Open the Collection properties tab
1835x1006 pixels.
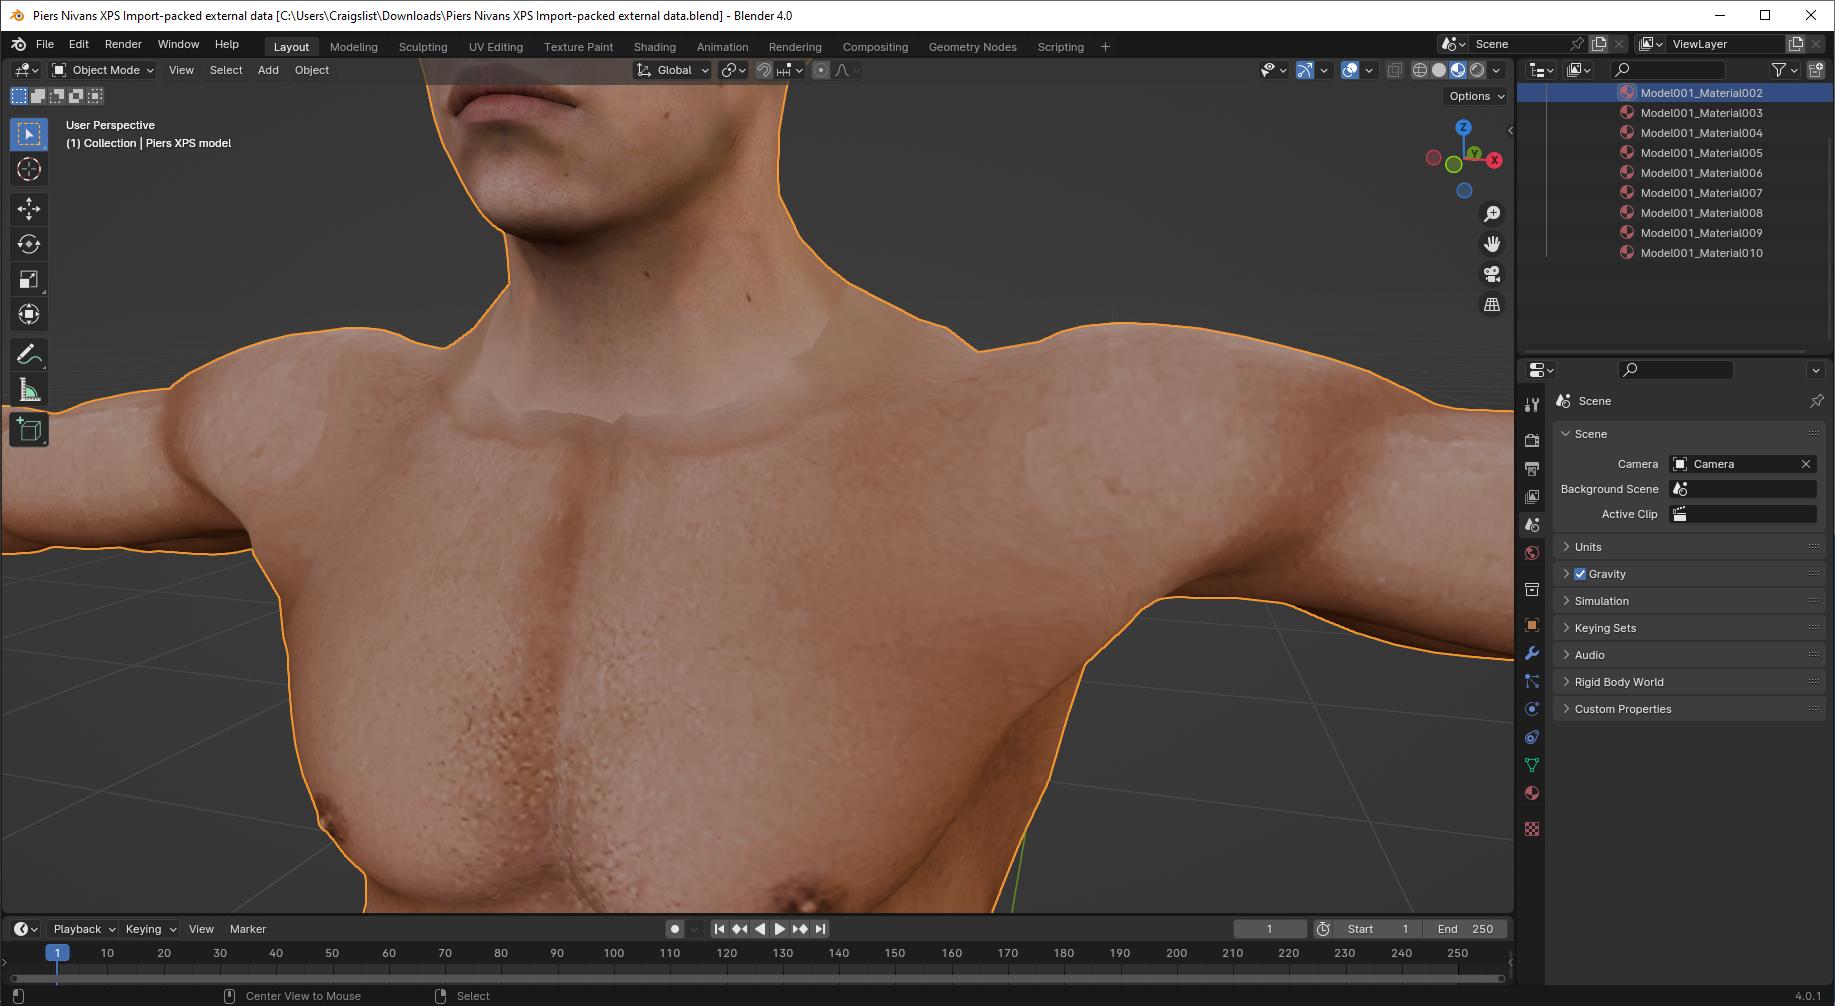click(x=1532, y=589)
